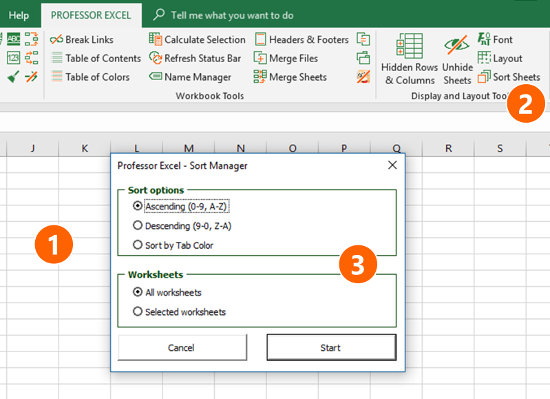
Task: Open Table of Contents tool
Action: tap(96, 58)
